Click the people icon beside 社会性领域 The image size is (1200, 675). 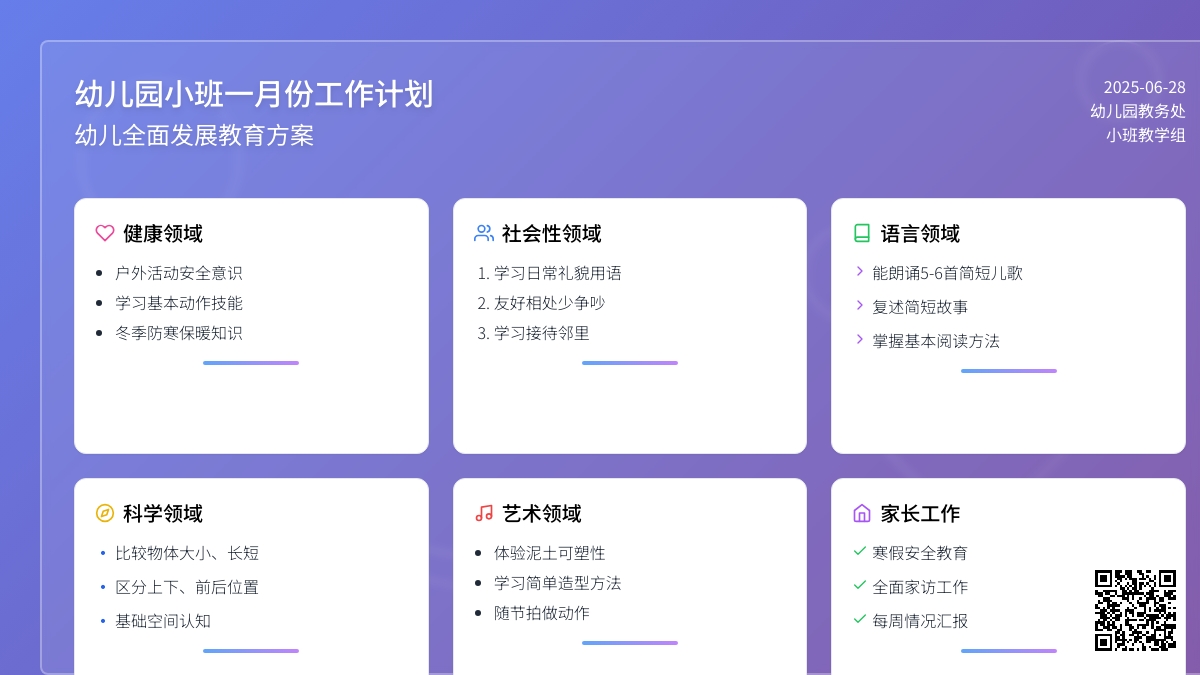[x=484, y=233]
